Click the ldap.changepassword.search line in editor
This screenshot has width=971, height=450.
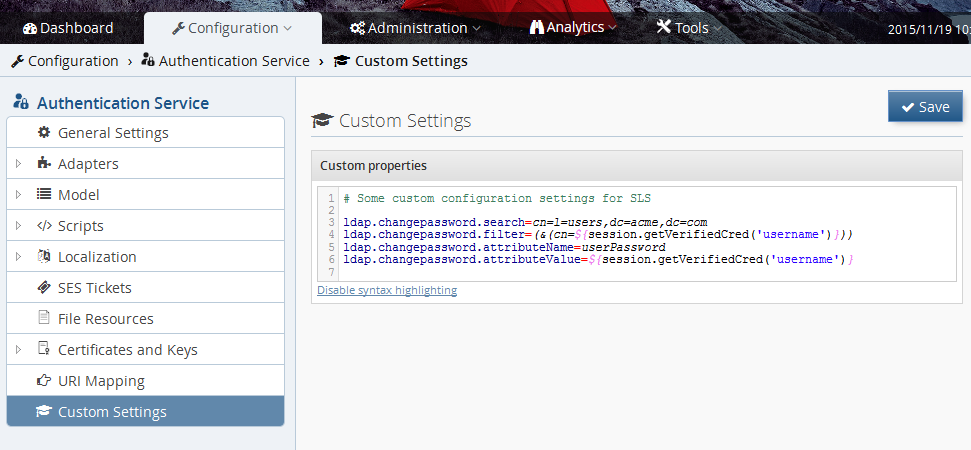click(x=525, y=222)
